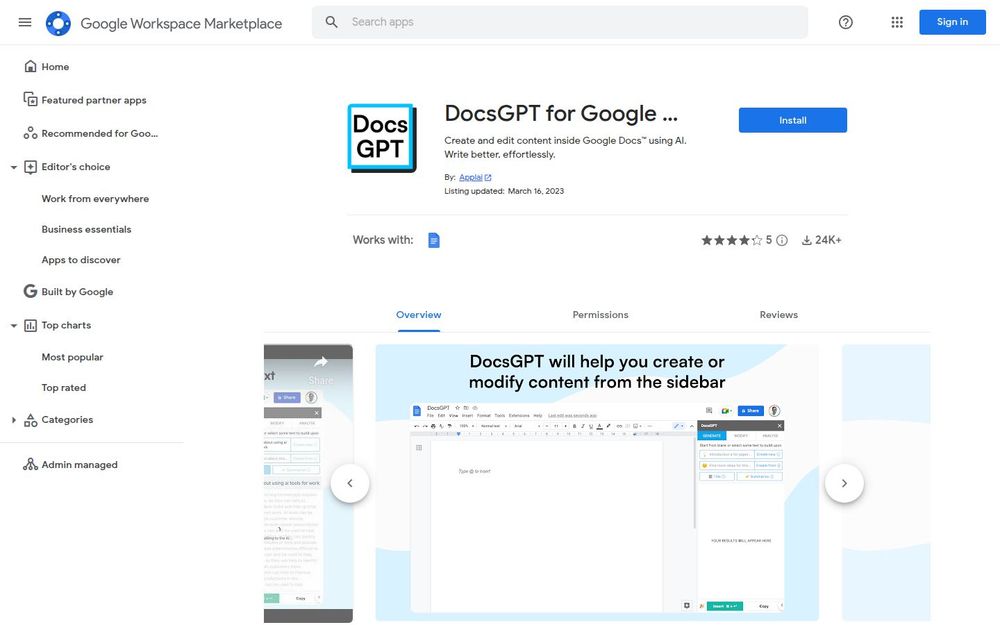Image resolution: width=1000 pixels, height=625 pixels.
Task: Collapse the Editor's choice section
Action: pyautogui.click(x=13, y=167)
